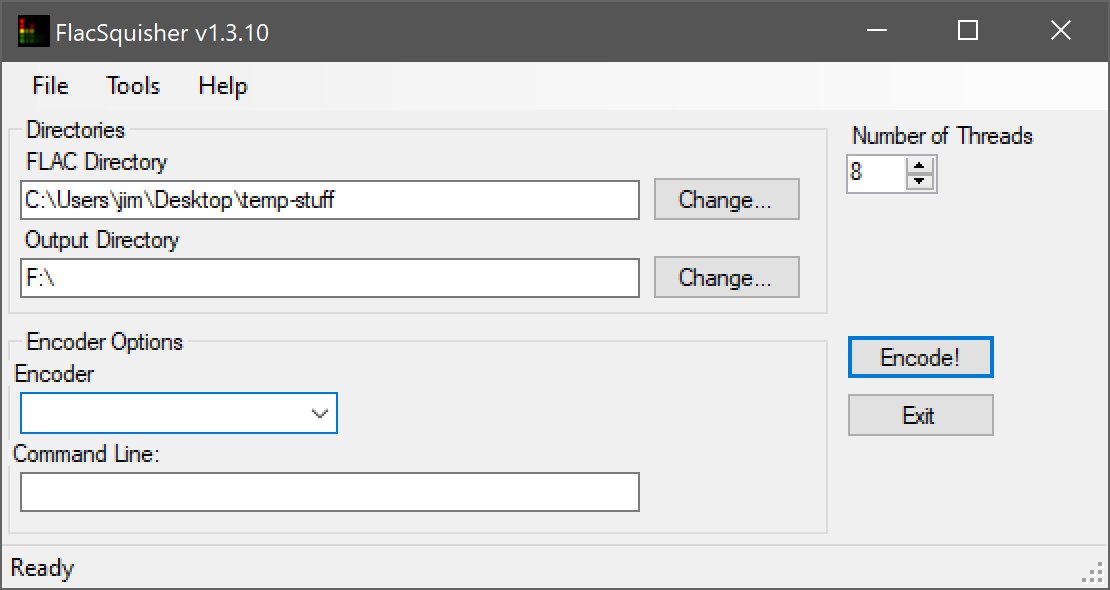Open the Tools menu
The width and height of the screenshot is (1110, 590).
133,86
